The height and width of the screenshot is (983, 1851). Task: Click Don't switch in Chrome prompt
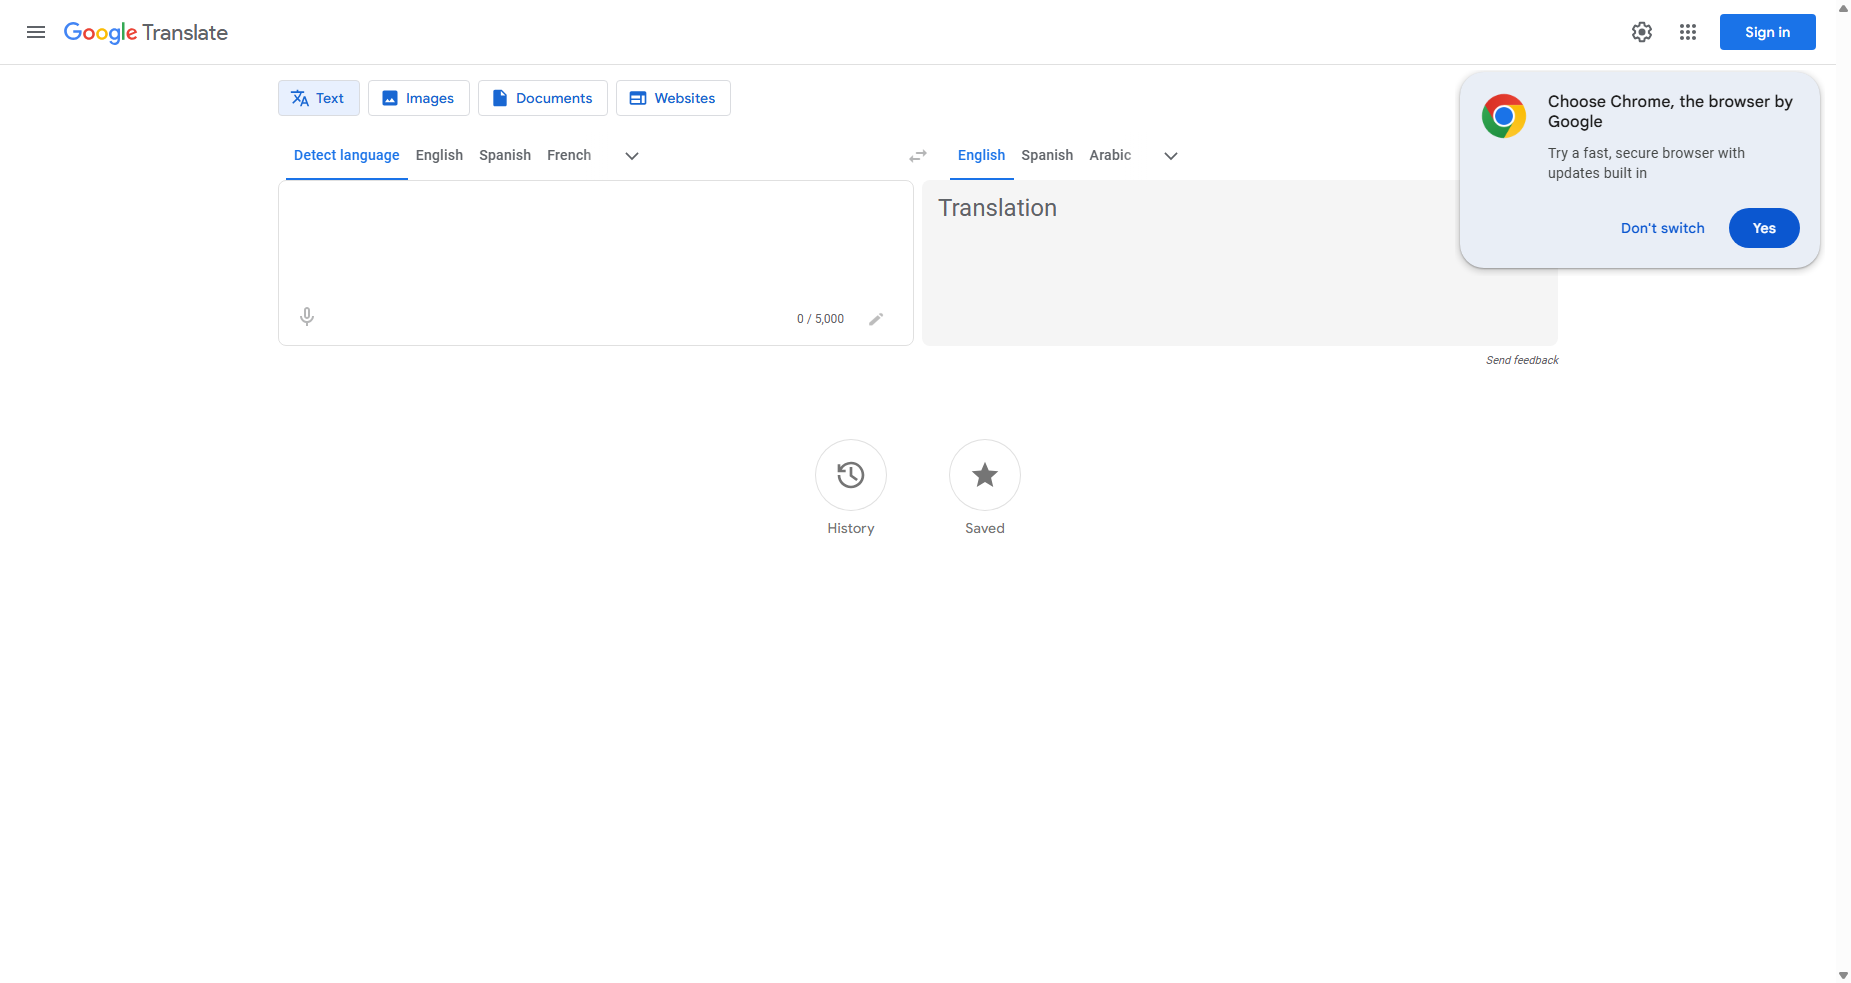[1662, 228]
